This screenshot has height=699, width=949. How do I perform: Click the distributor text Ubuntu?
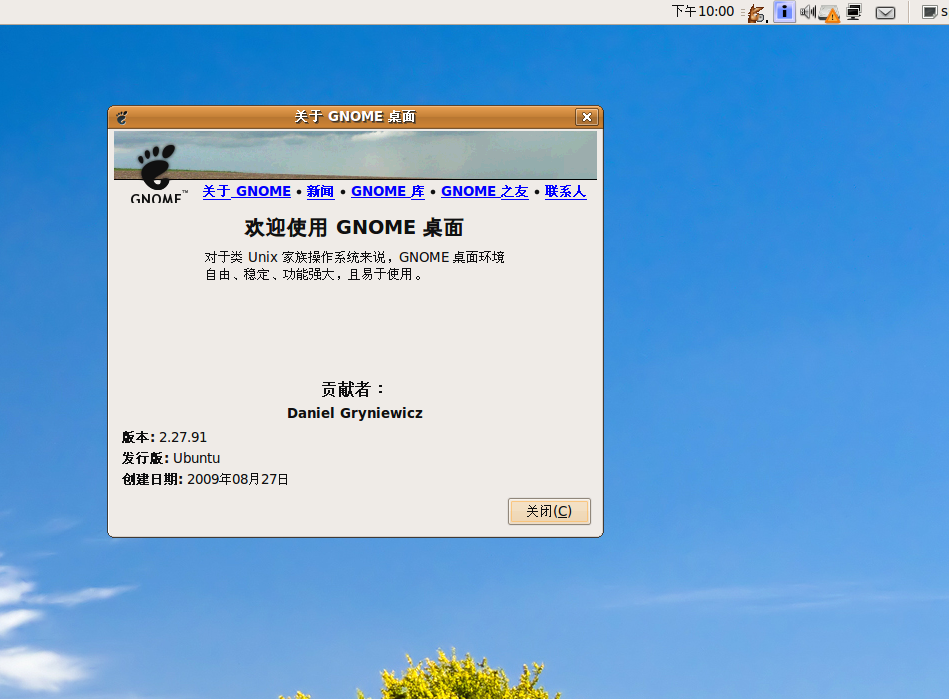(197, 458)
